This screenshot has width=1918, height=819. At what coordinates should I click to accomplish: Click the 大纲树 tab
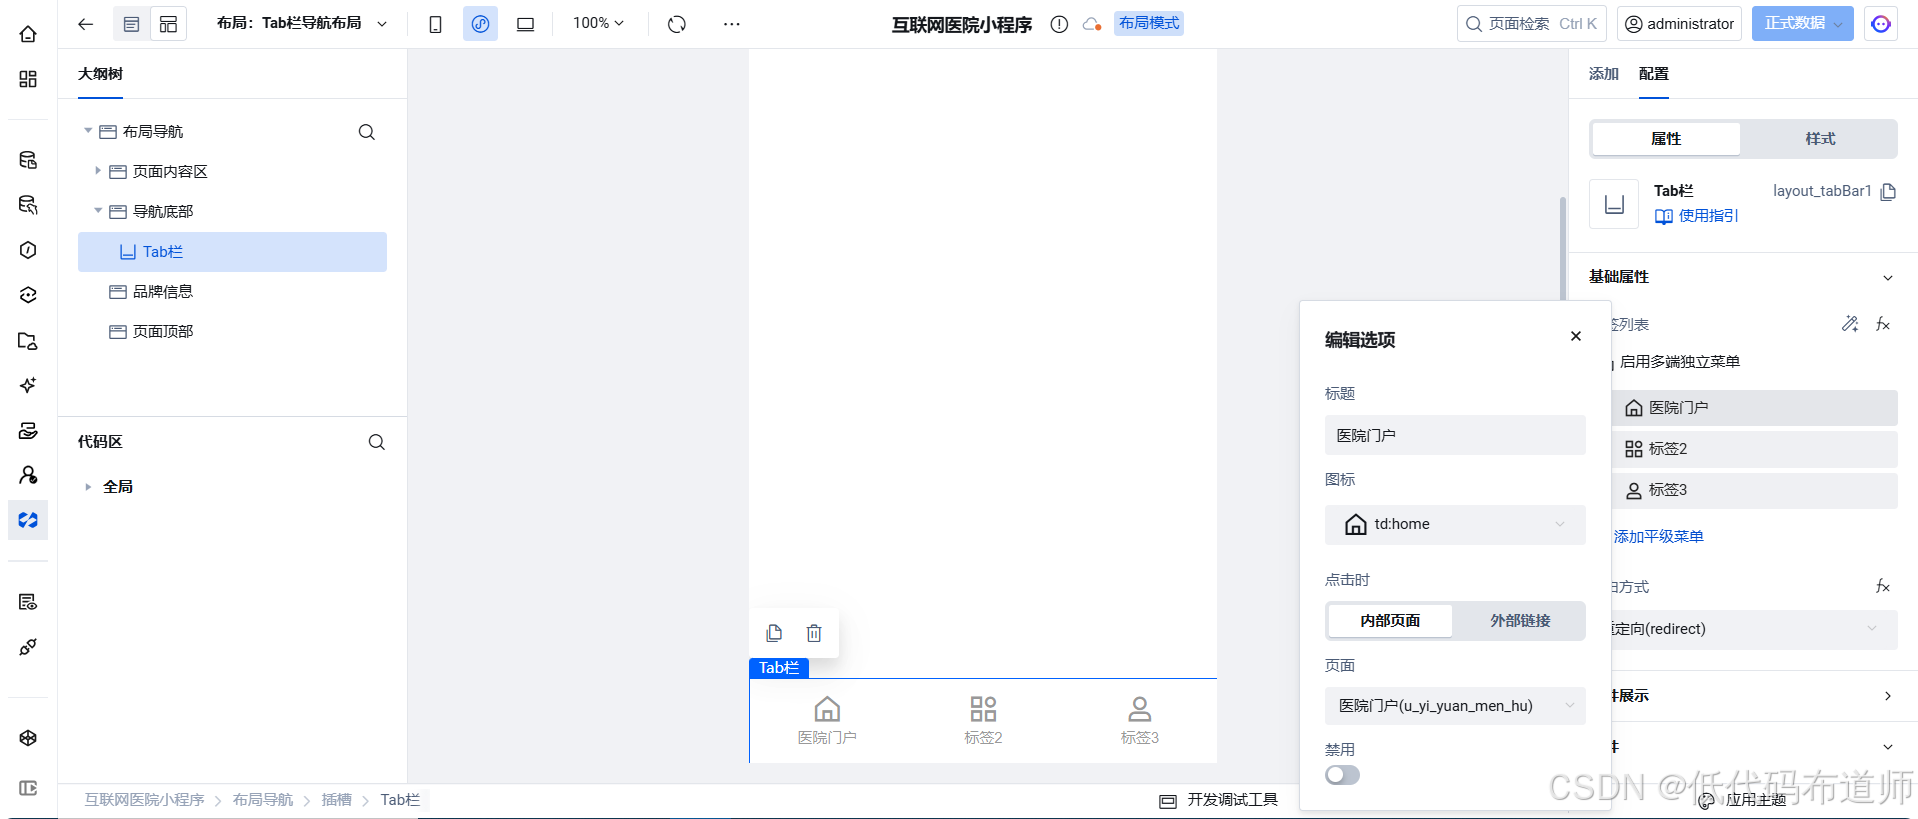[x=100, y=74]
